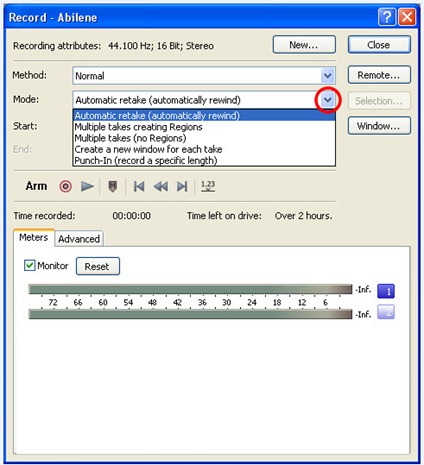Click the Rewind transport icon
Image resolution: width=424 pixels, height=465 pixels.
point(161,186)
